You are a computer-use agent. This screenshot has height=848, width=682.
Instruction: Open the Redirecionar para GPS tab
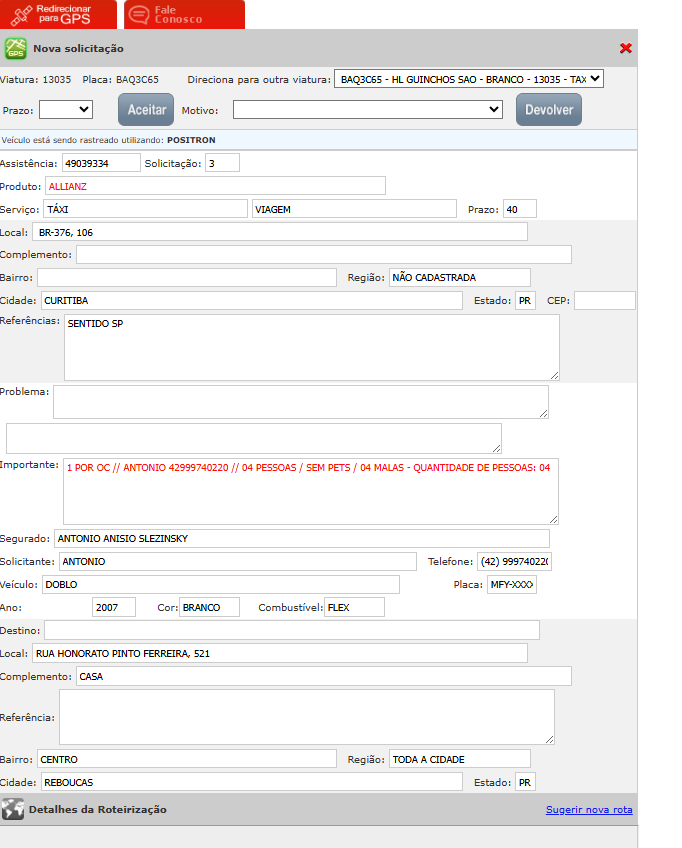[58, 14]
